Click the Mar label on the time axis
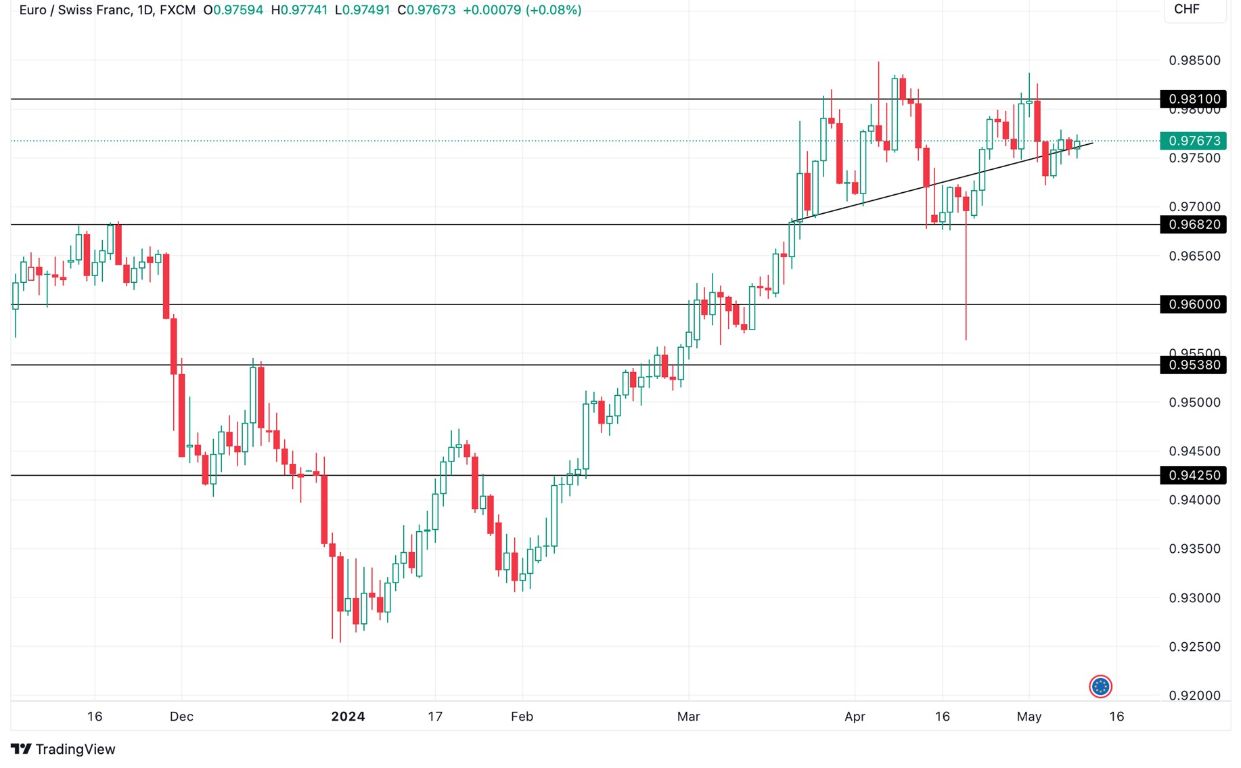 click(689, 717)
